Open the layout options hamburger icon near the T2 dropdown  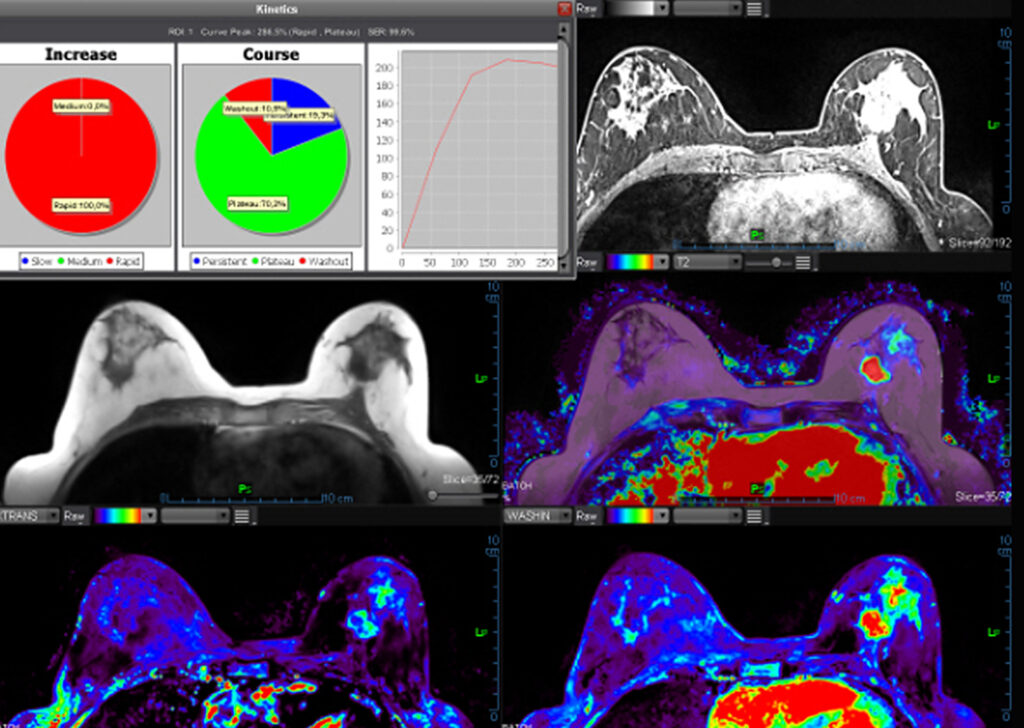click(801, 262)
